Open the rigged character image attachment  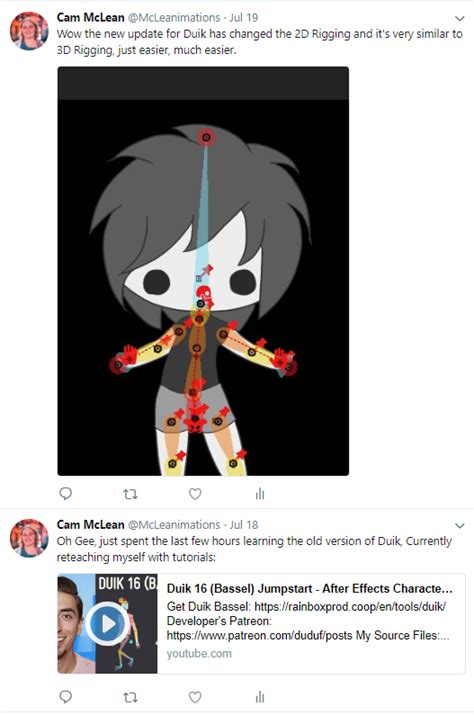(203, 271)
